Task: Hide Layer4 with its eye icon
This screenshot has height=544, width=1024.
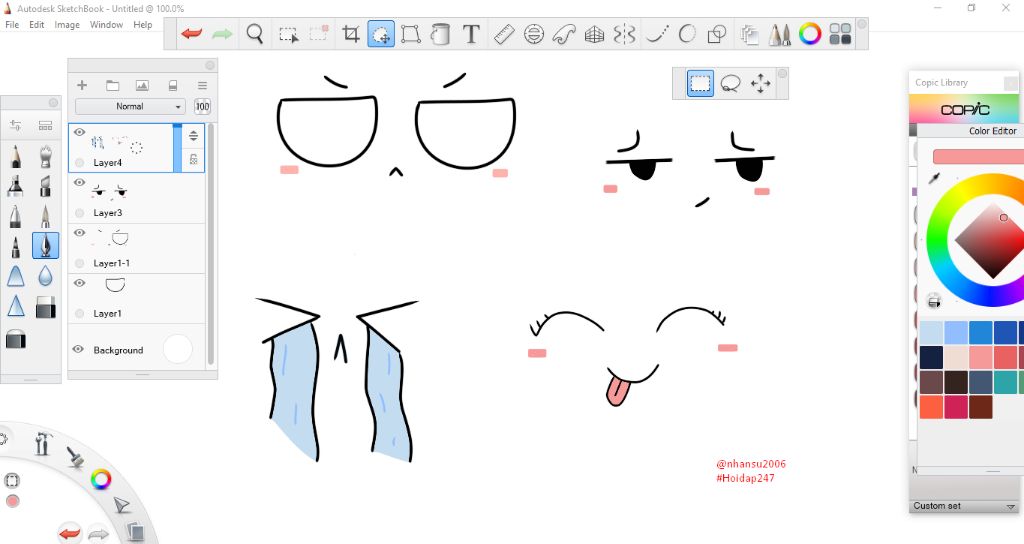Action: pyautogui.click(x=79, y=132)
